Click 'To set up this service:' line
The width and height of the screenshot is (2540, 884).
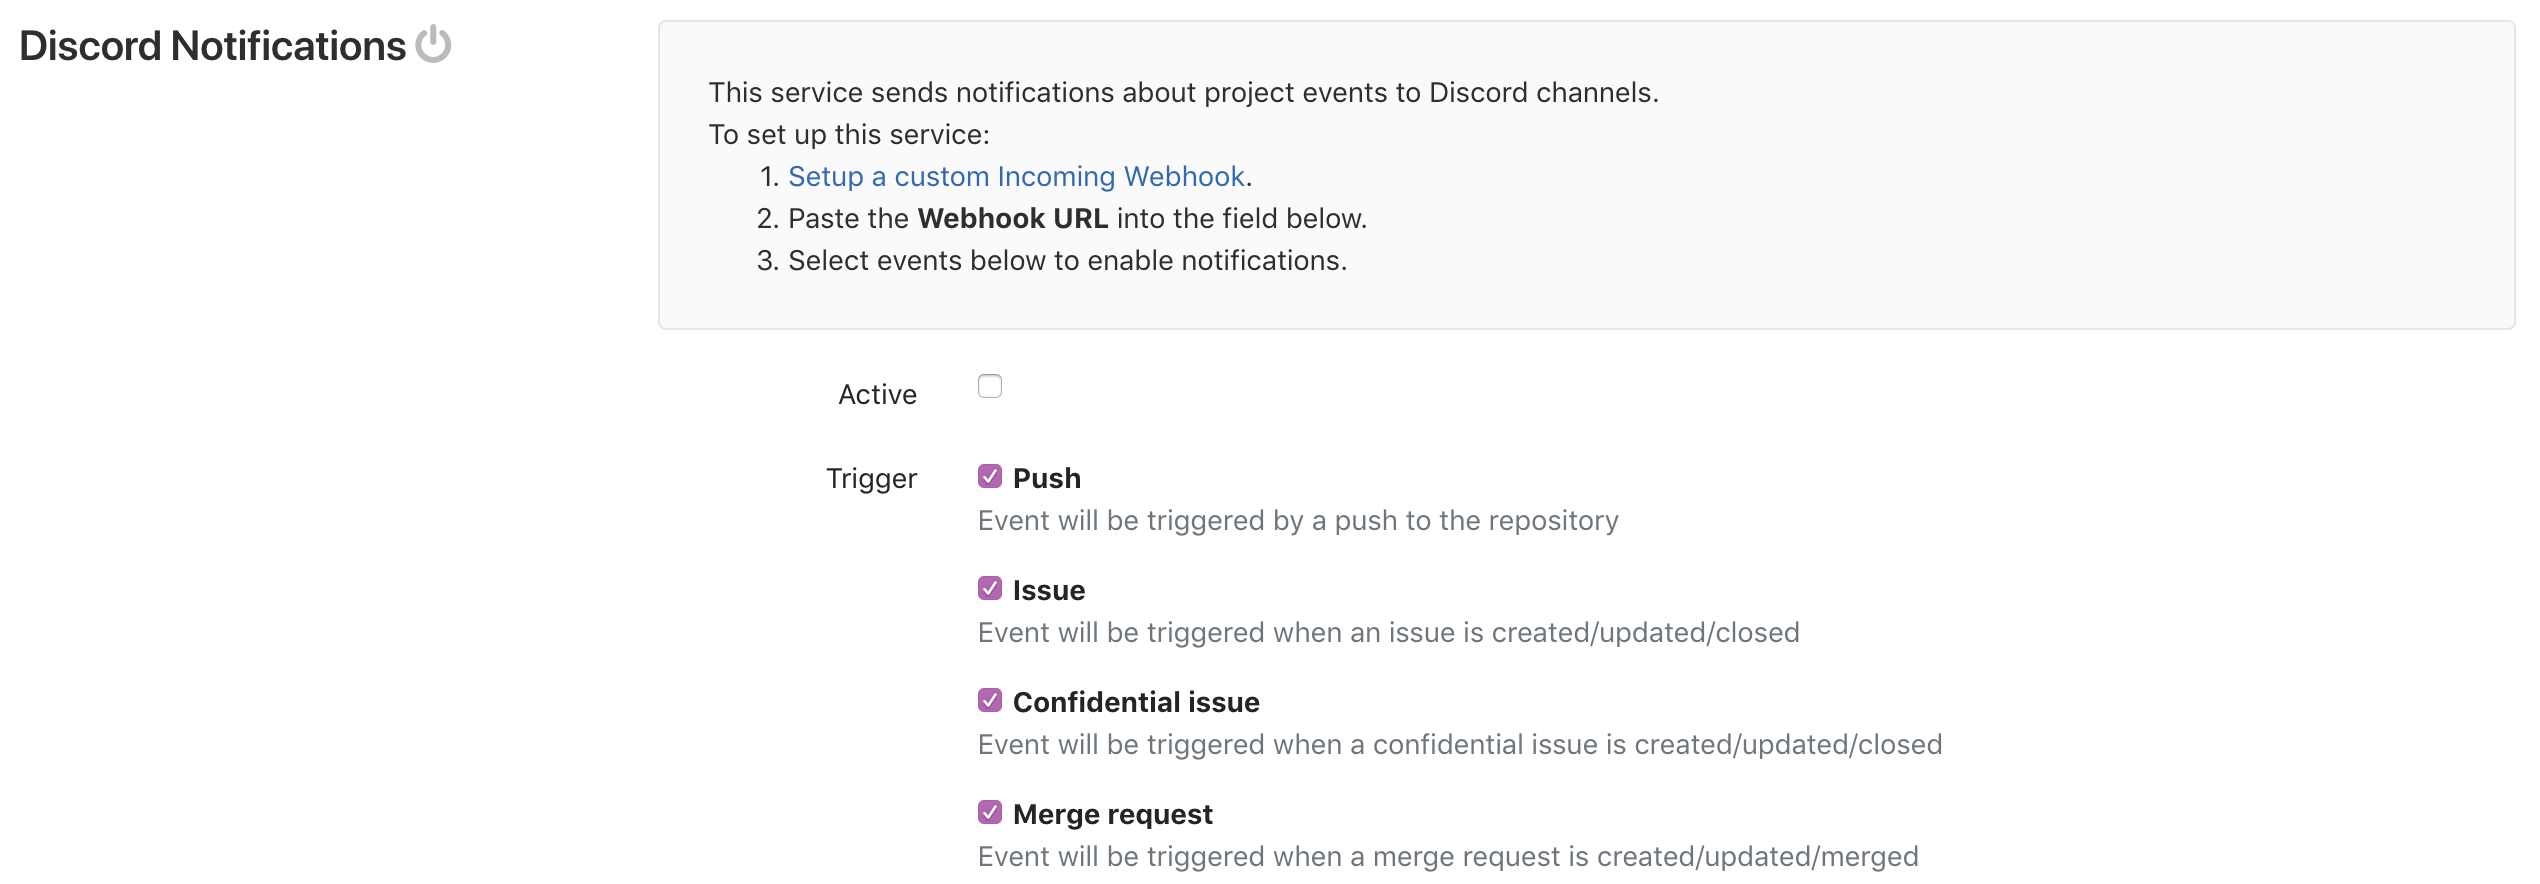[849, 134]
